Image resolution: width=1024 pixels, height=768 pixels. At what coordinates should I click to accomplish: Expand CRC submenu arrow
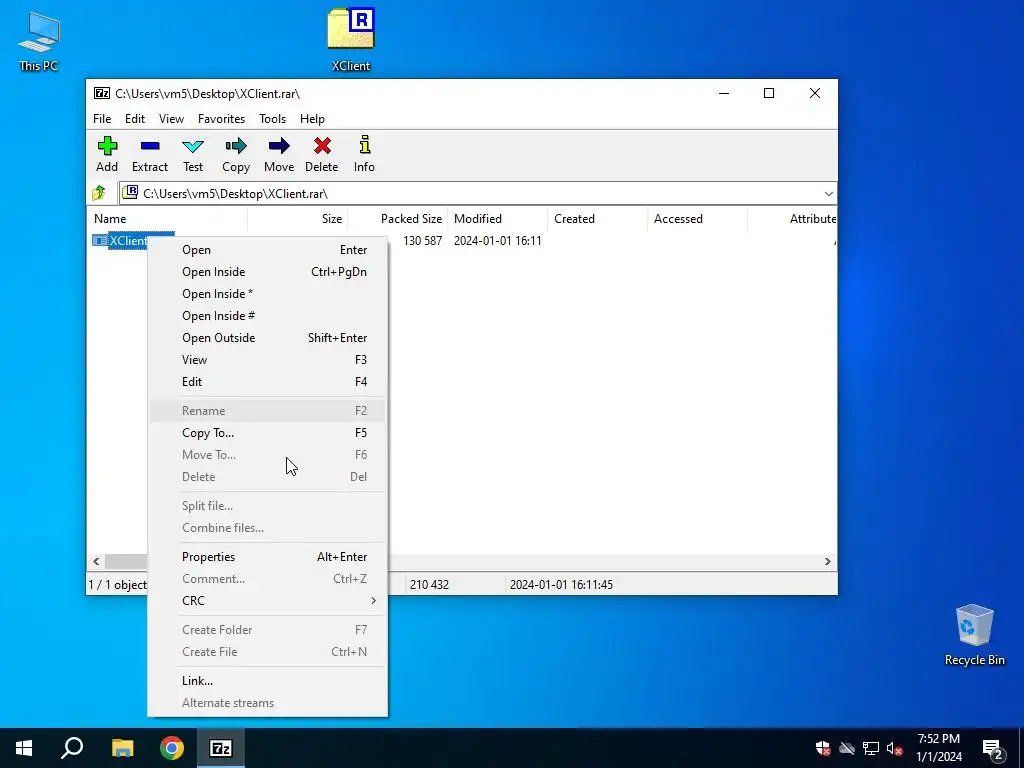click(374, 600)
